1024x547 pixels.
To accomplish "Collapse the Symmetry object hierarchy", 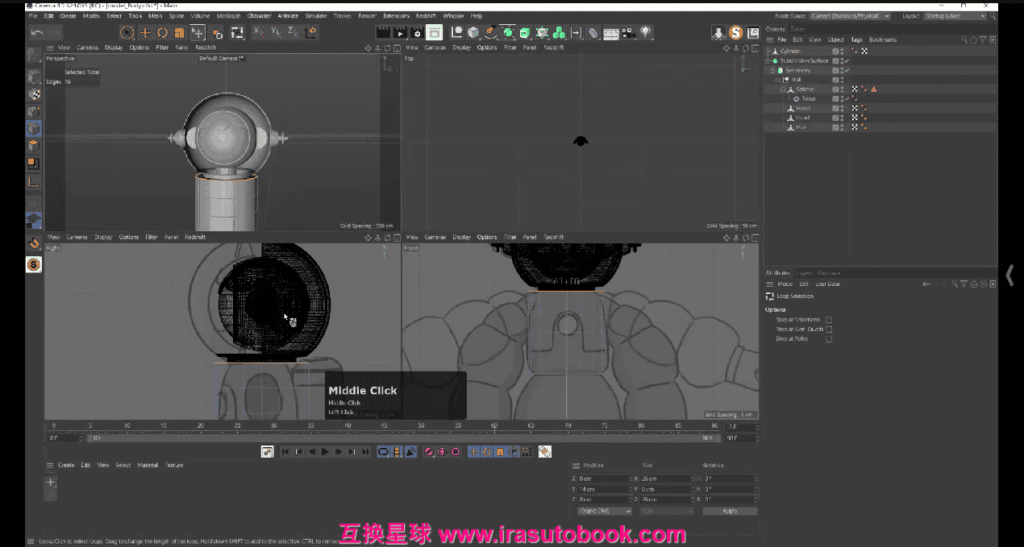I will click(x=773, y=70).
